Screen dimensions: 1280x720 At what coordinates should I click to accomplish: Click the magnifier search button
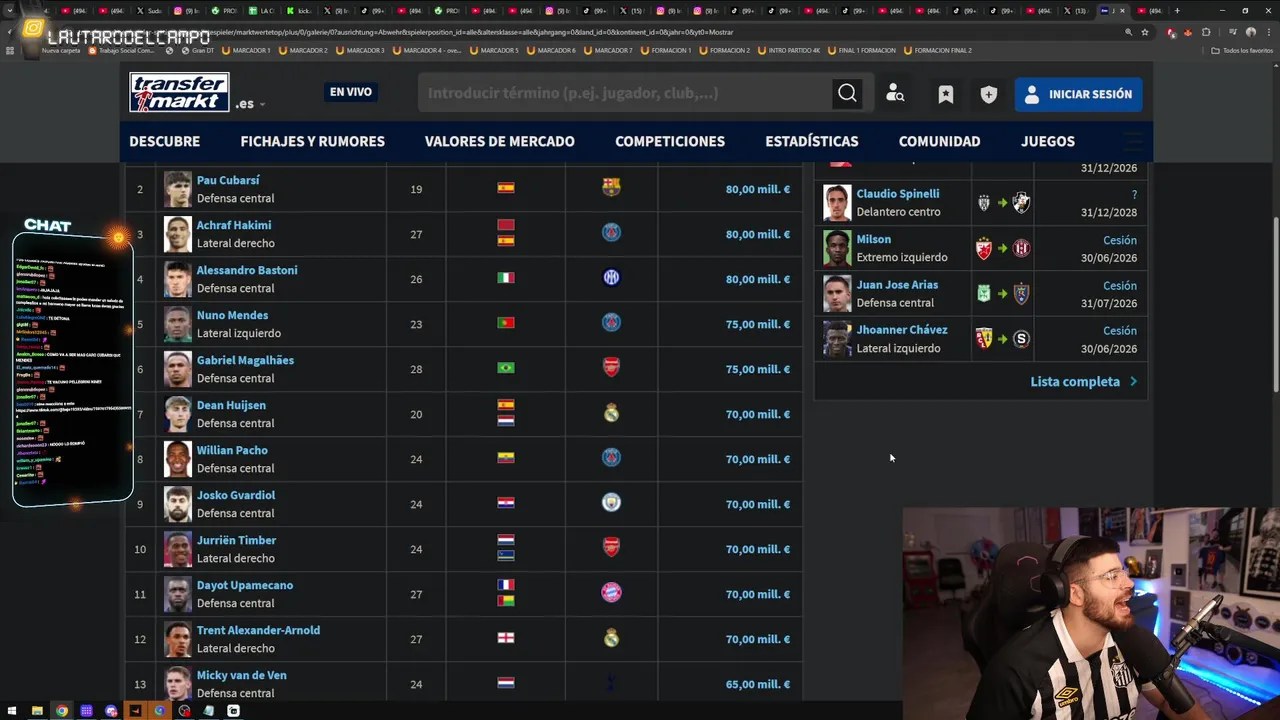coord(847,93)
